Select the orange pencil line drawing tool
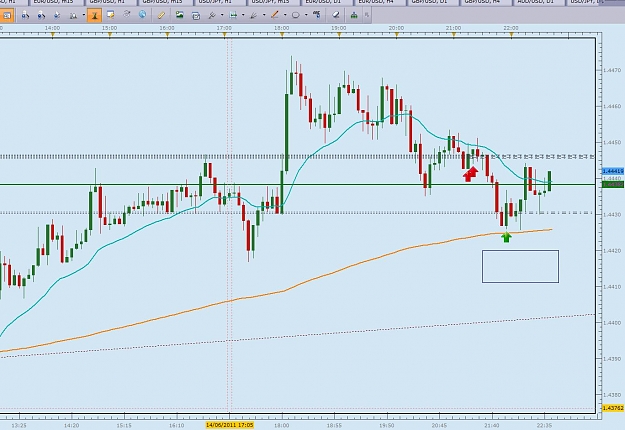625x430 pixels. (x=275, y=15)
